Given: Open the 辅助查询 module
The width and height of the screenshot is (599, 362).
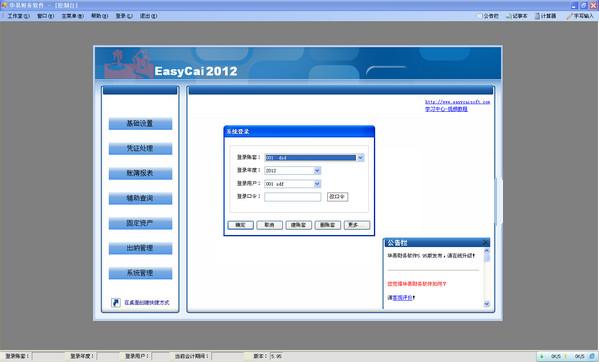Looking at the screenshot, I should click(x=140, y=199).
